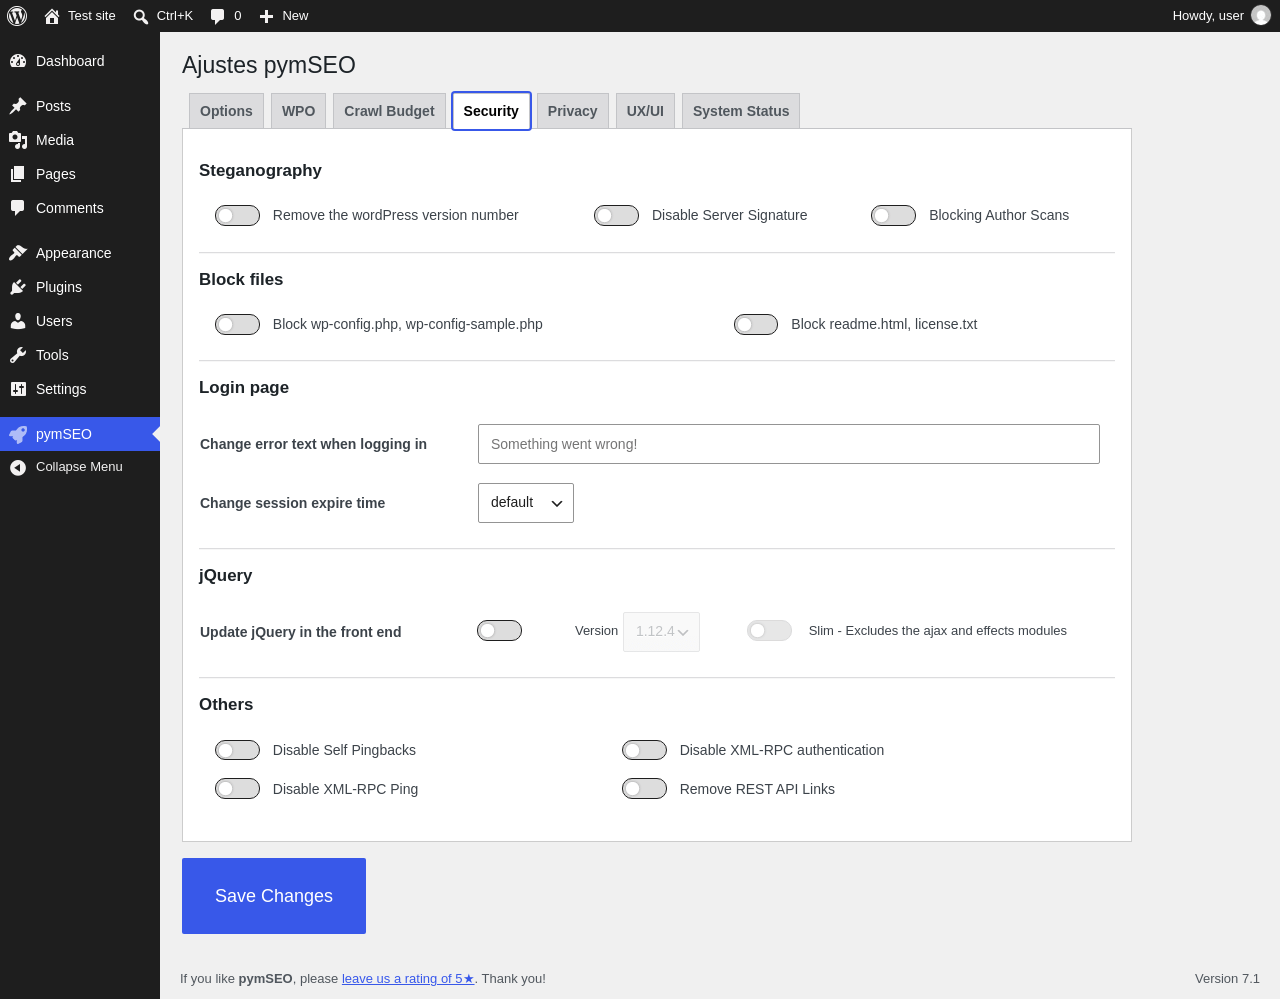Open the Appearance menu item
Image resolution: width=1280 pixels, height=999 pixels.
80,253
